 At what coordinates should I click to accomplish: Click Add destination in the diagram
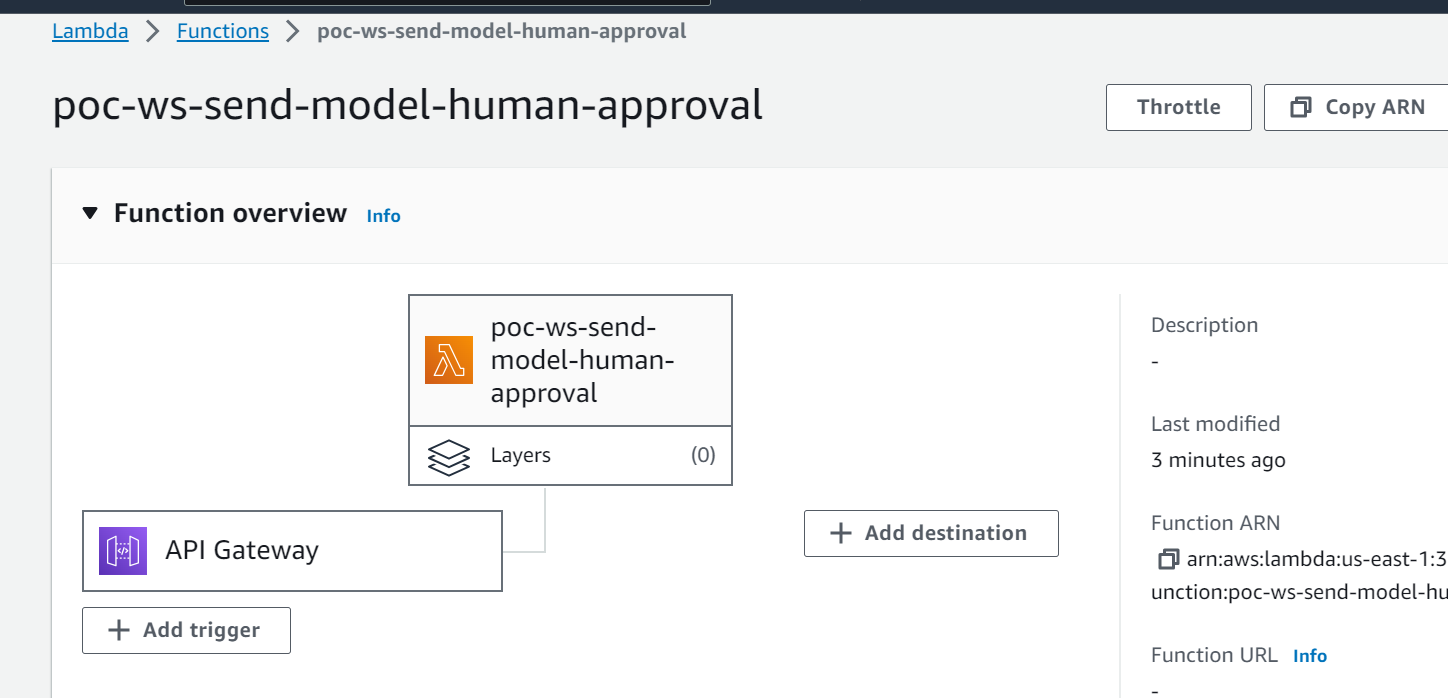931,533
